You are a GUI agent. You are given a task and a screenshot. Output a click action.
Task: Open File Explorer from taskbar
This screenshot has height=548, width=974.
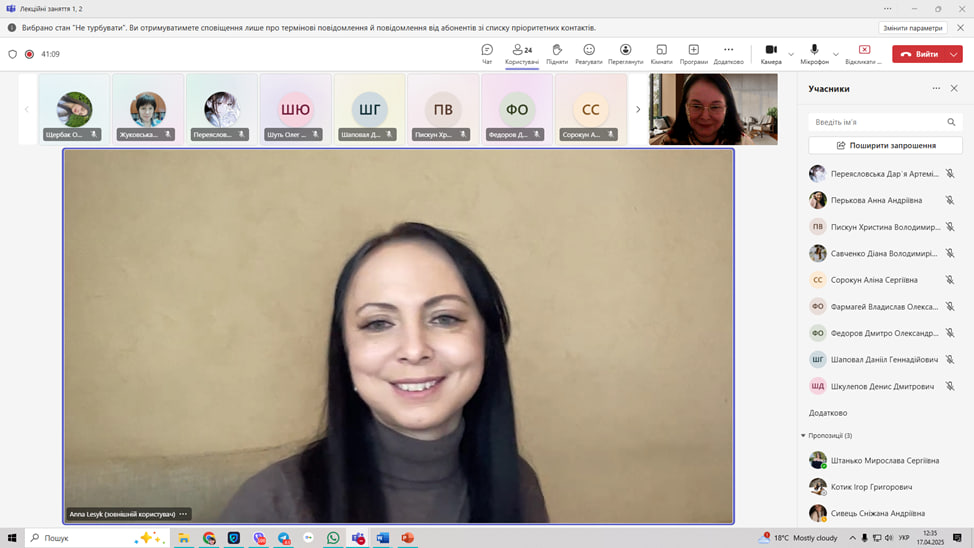[x=184, y=538]
